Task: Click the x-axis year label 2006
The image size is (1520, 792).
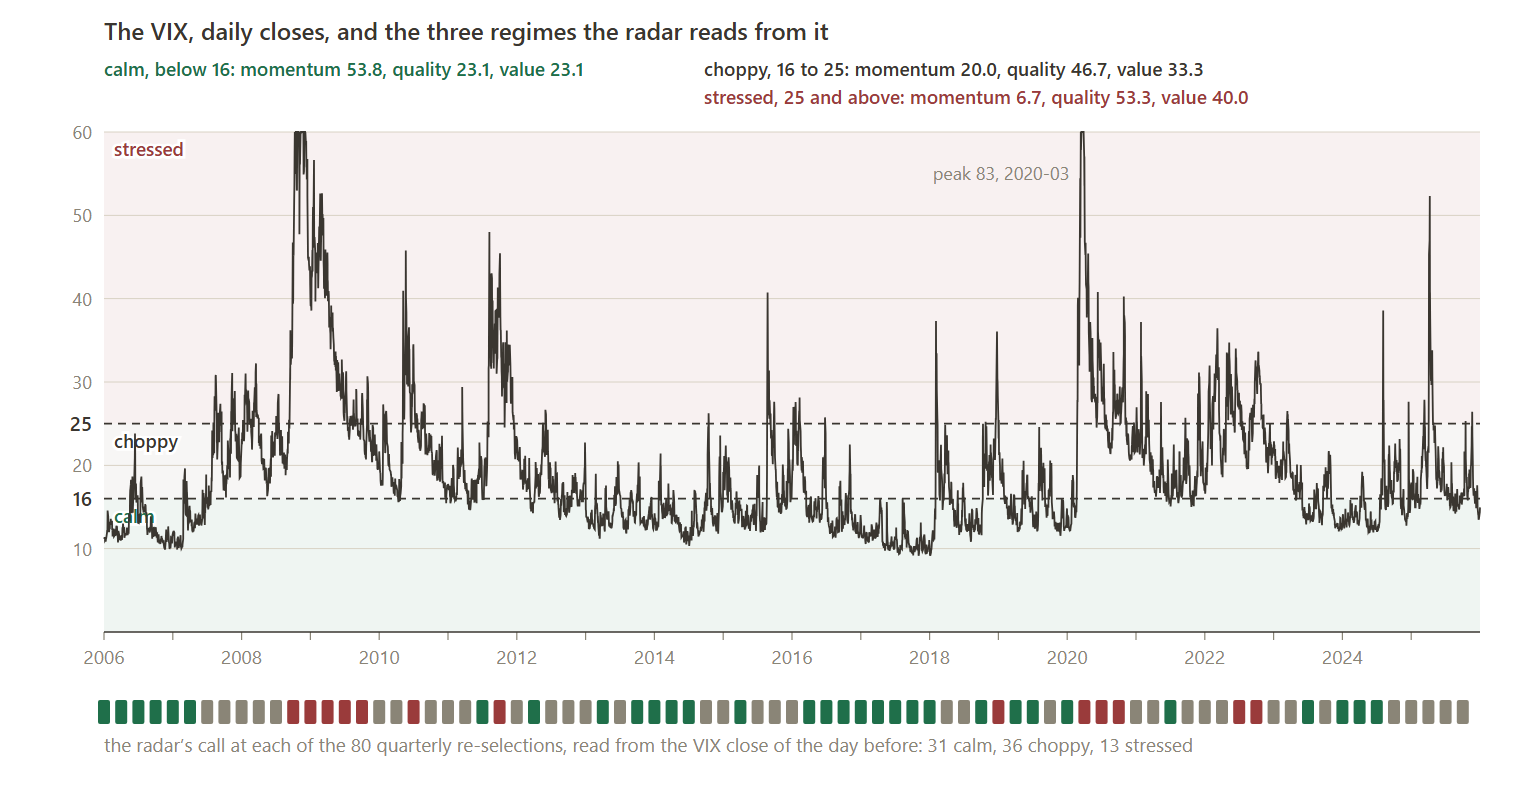Action: point(104,658)
